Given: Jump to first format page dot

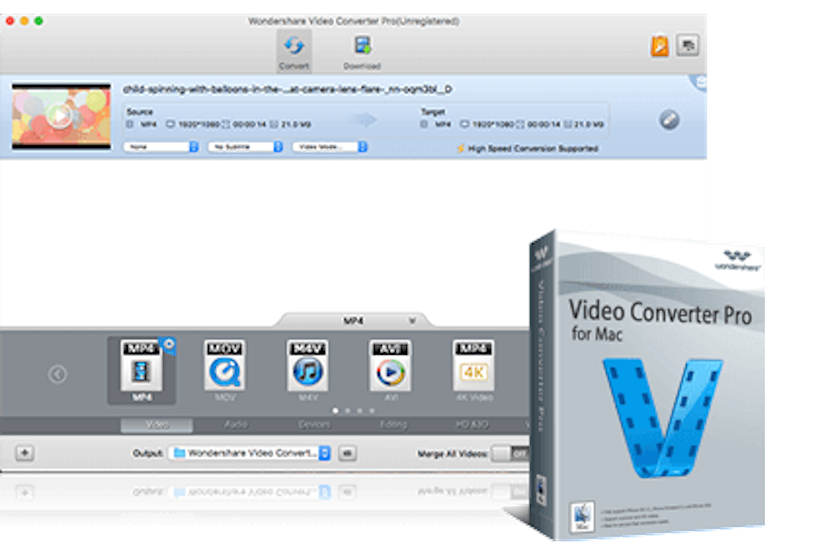Looking at the screenshot, I should pyautogui.click(x=335, y=411).
